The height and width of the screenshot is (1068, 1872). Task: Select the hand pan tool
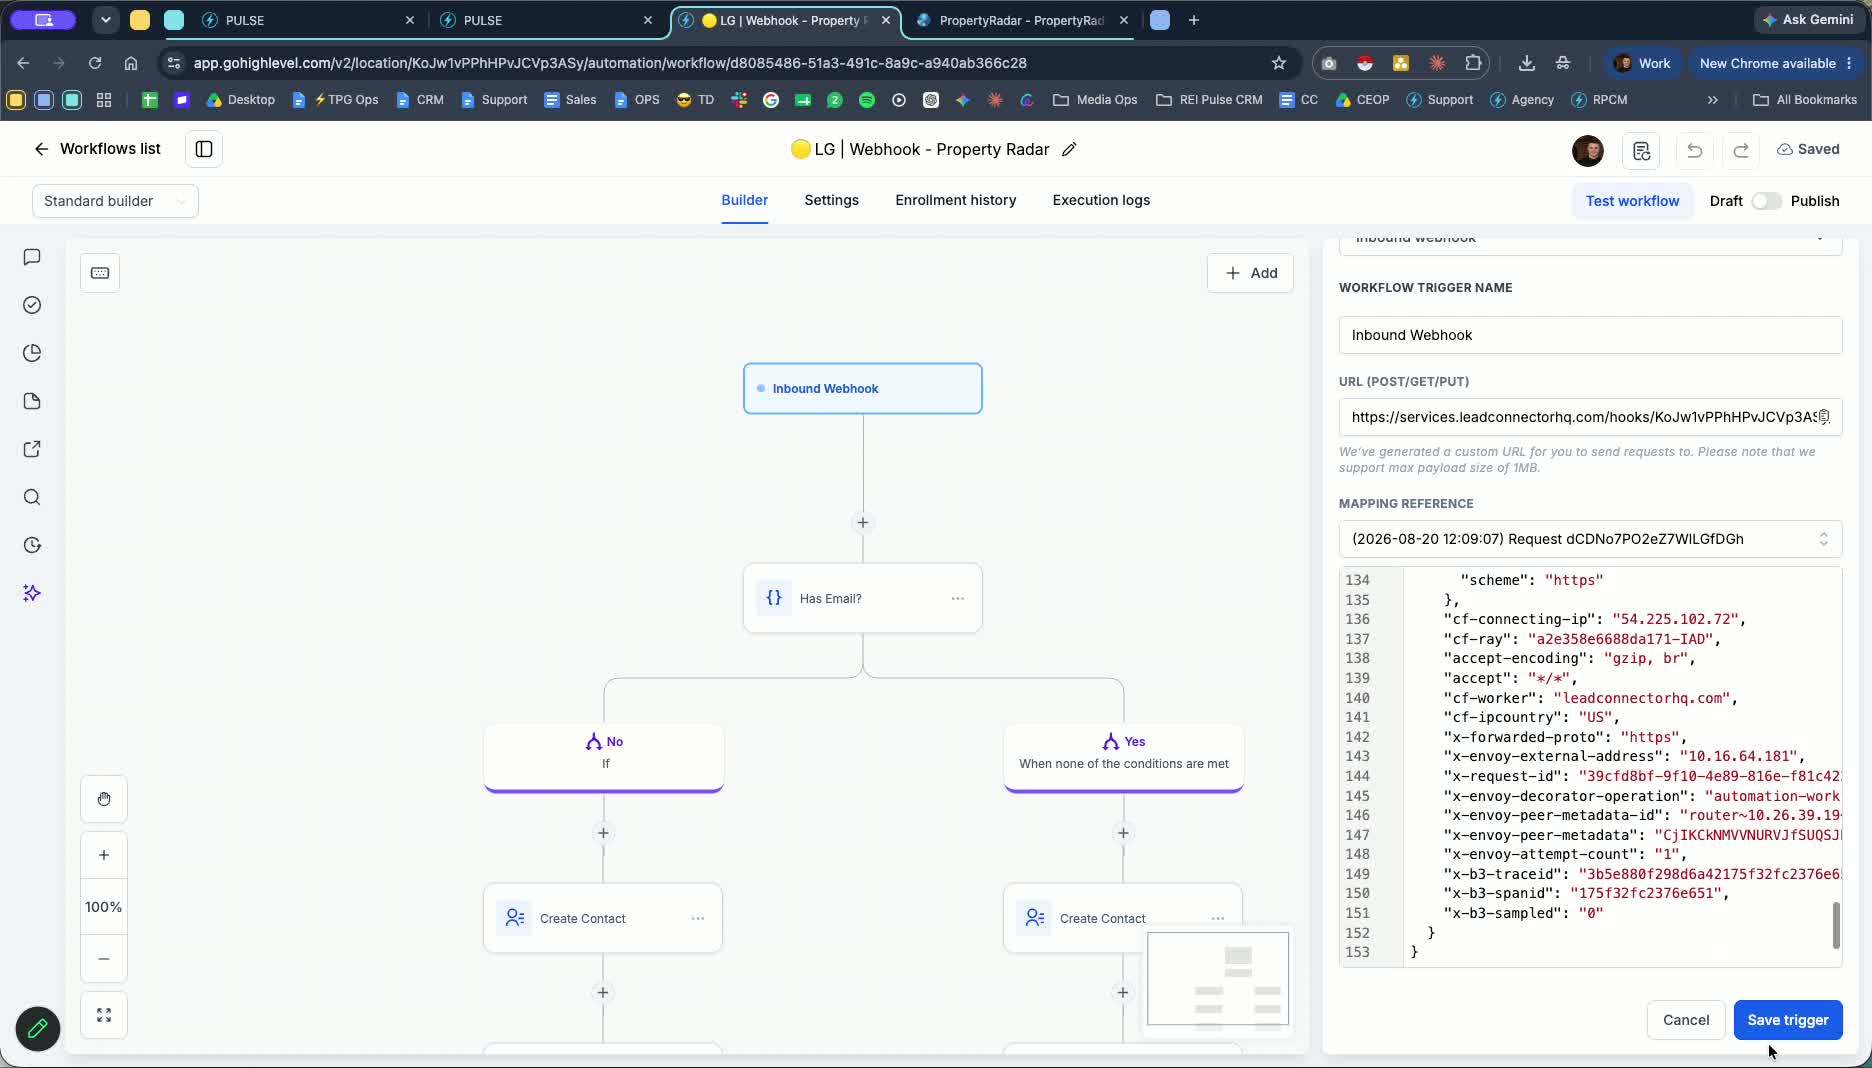(104, 799)
